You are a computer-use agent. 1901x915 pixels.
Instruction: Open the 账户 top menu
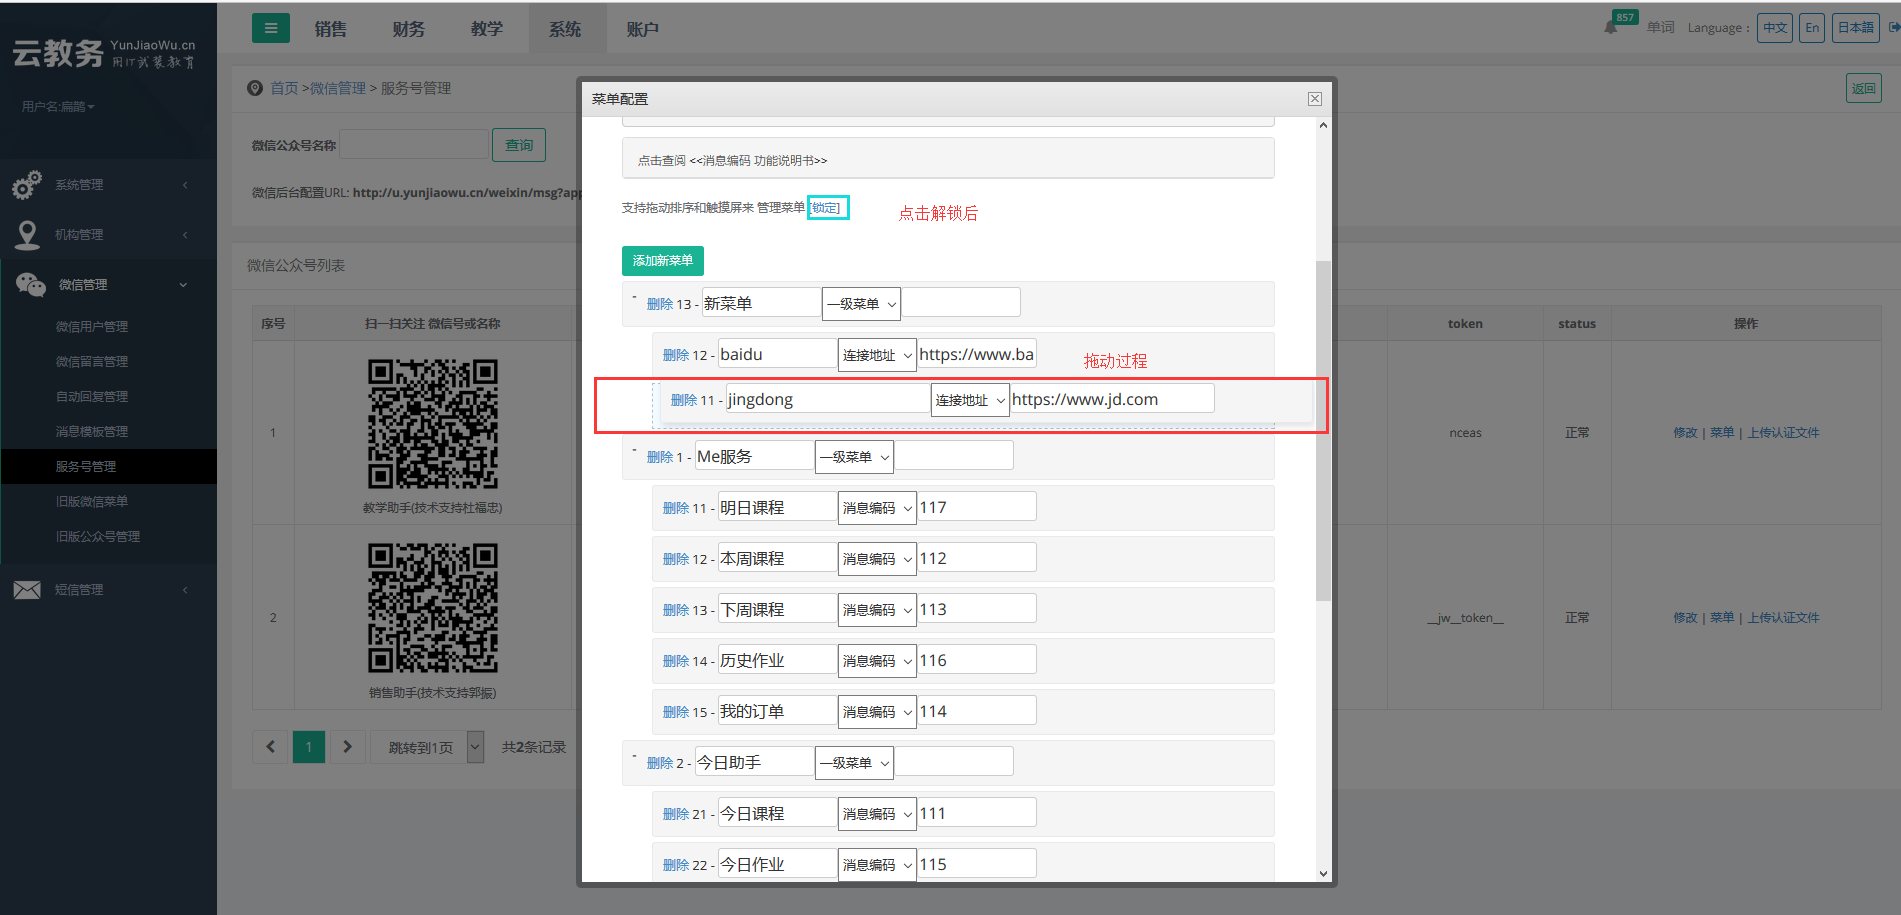(x=642, y=29)
